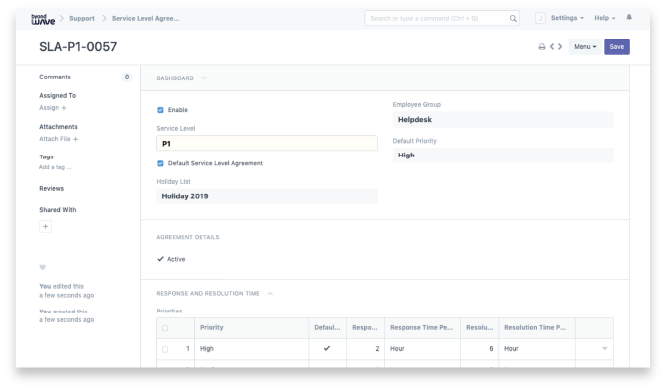Go to the previous document arrow
The image size is (666, 390).
pos(552,46)
